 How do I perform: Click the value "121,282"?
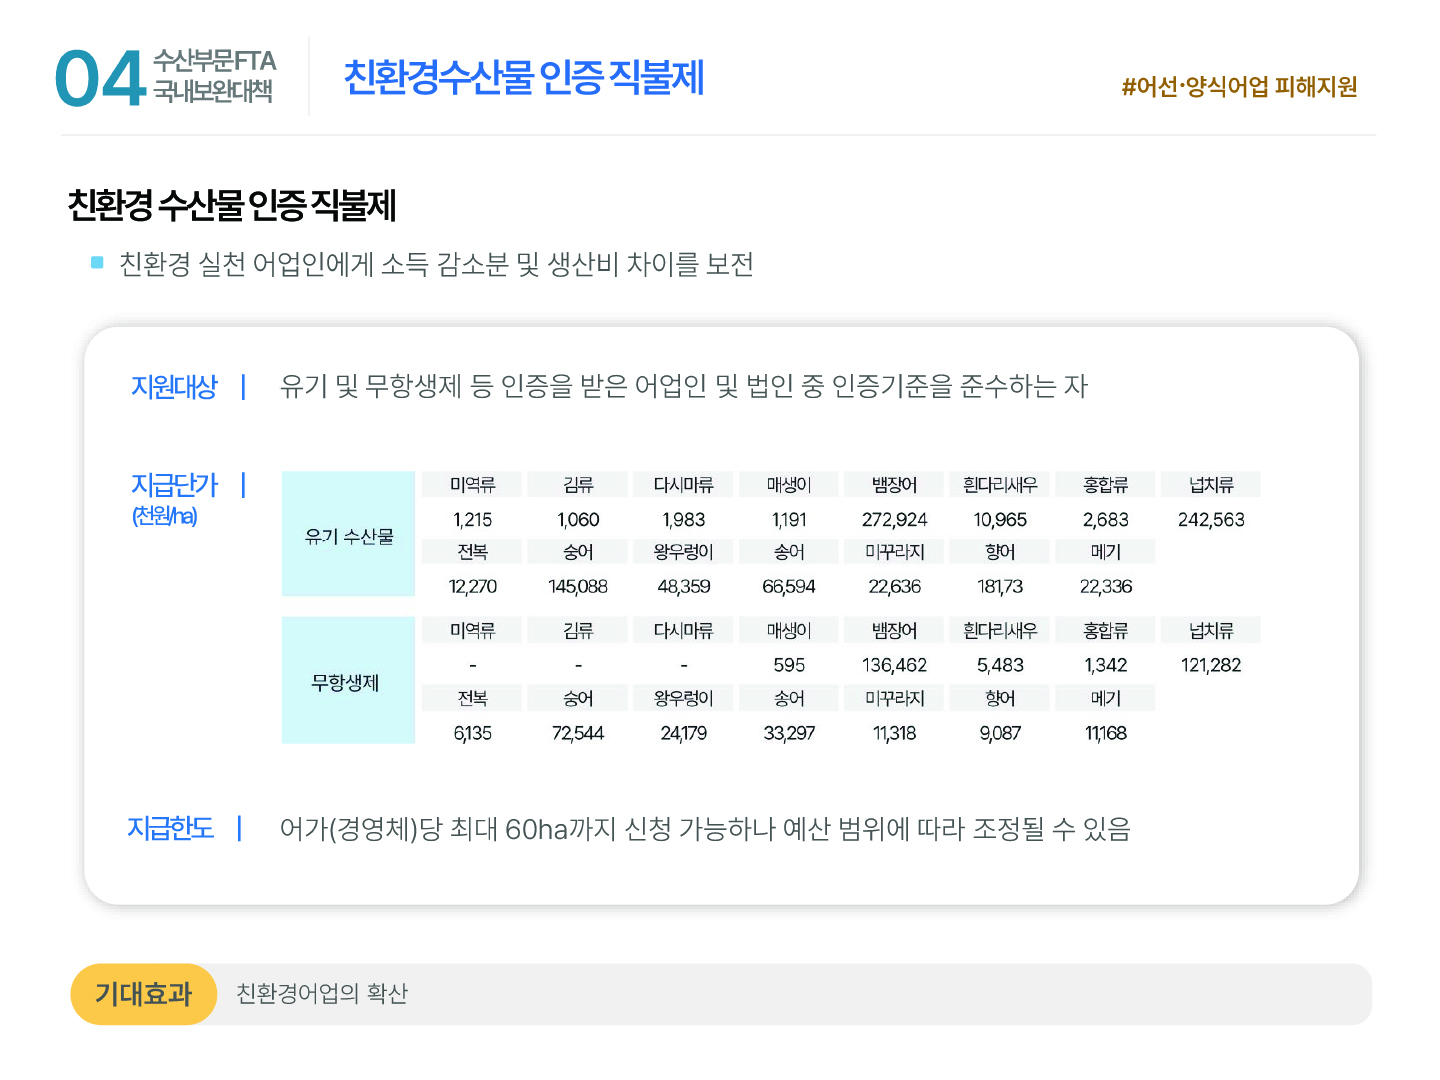coord(1211,665)
